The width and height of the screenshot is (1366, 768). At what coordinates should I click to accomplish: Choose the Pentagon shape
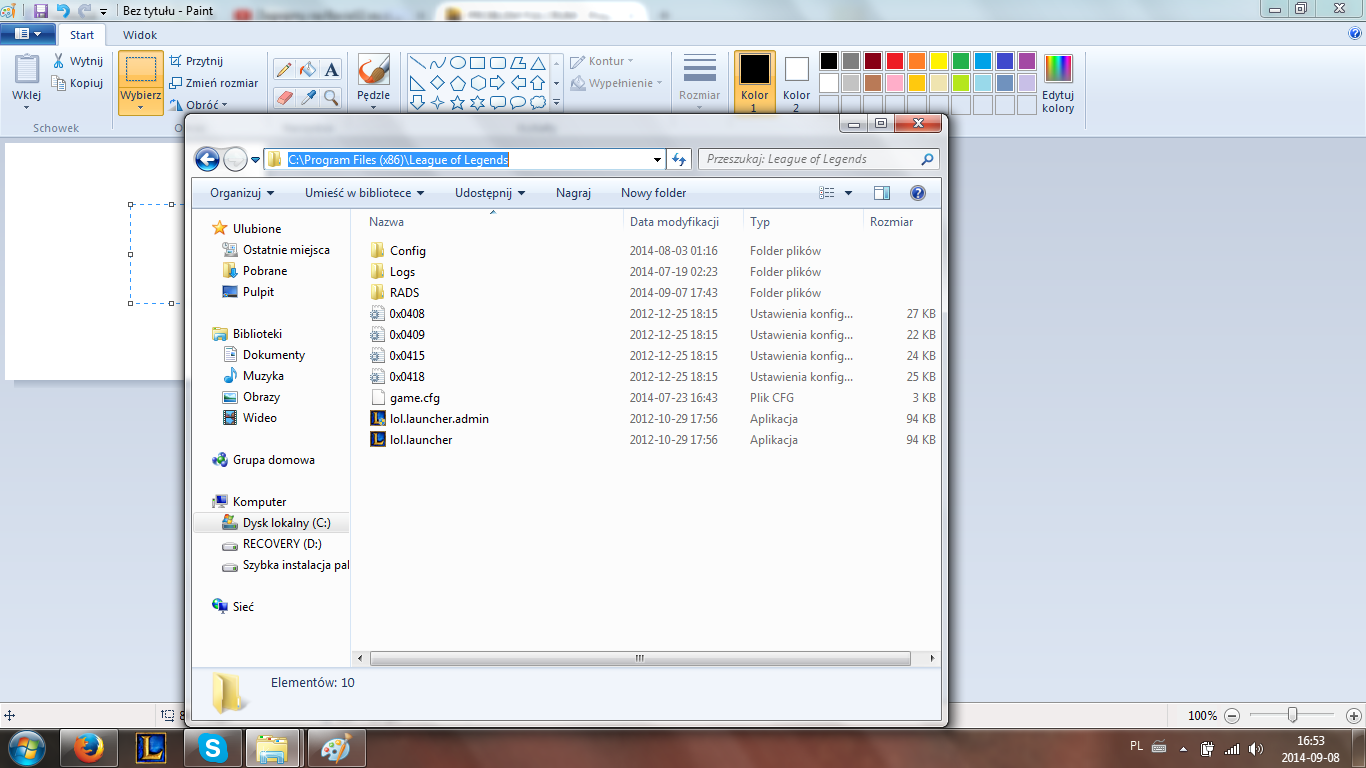point(457,83)
